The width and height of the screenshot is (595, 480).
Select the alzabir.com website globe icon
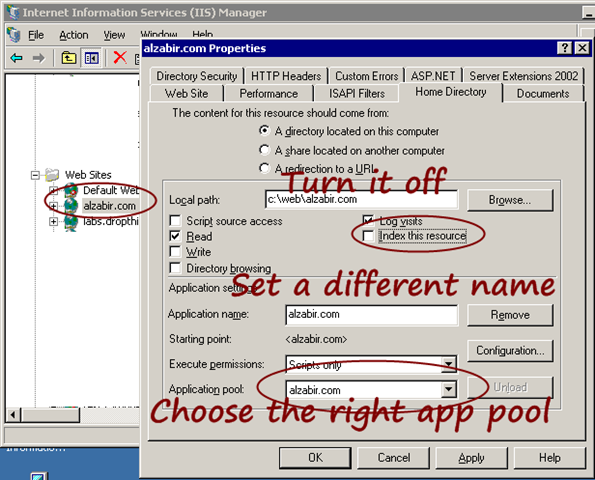tap(71, 206)
